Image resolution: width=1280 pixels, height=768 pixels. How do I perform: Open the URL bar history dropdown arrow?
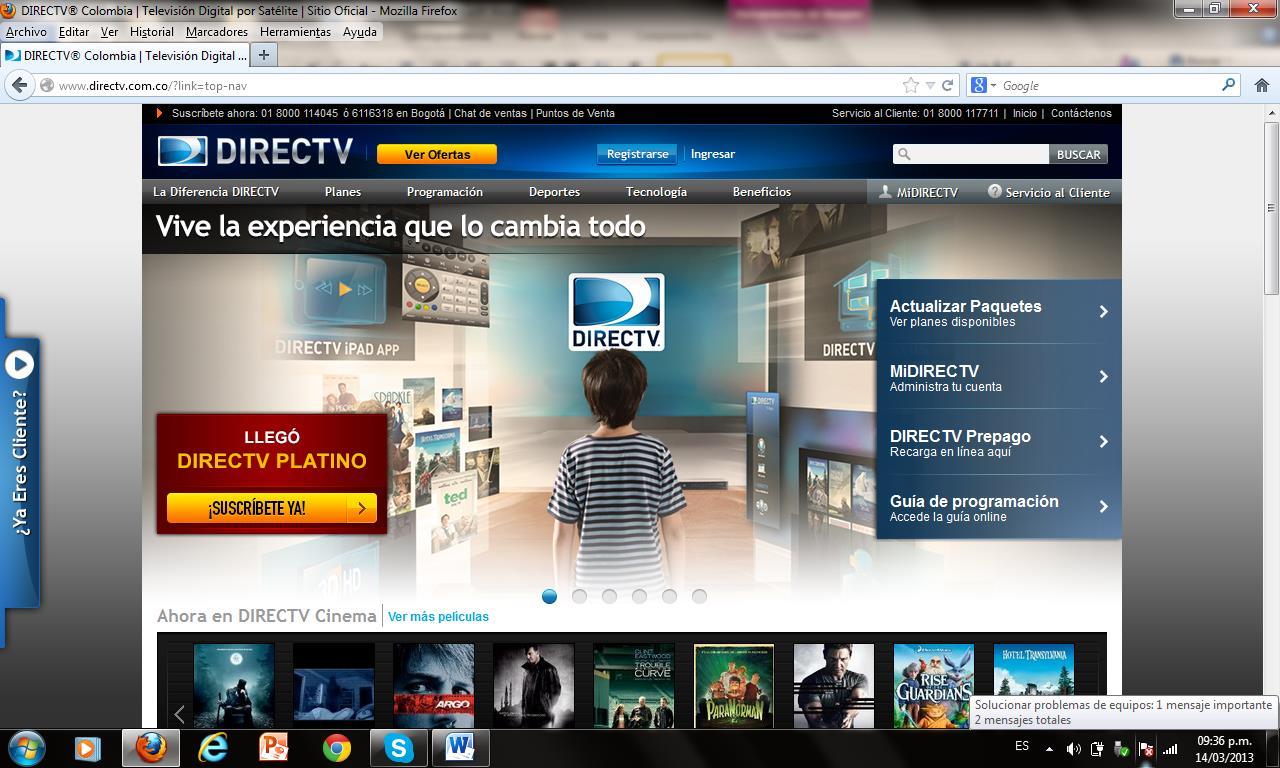(x=930, y=85)
